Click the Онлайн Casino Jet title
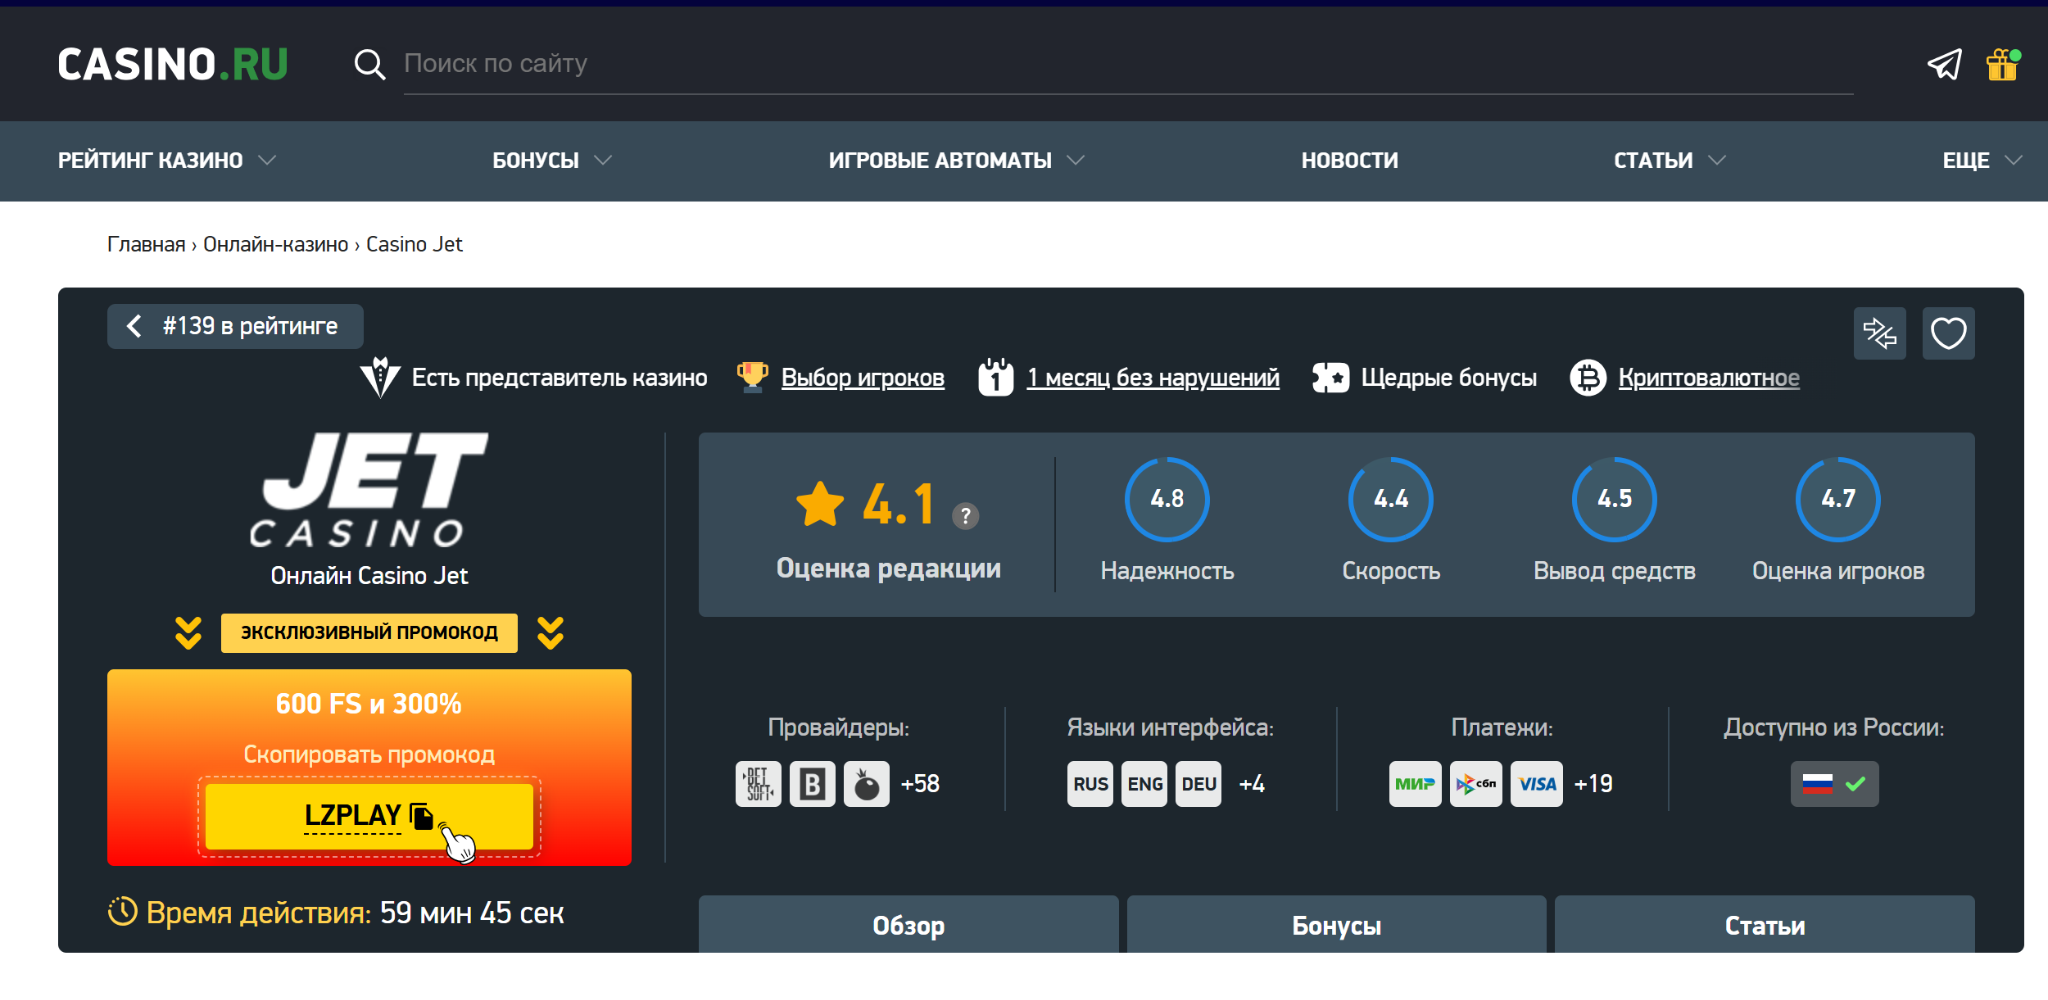The image size is (2048, 1000). (x=369, y=576)
